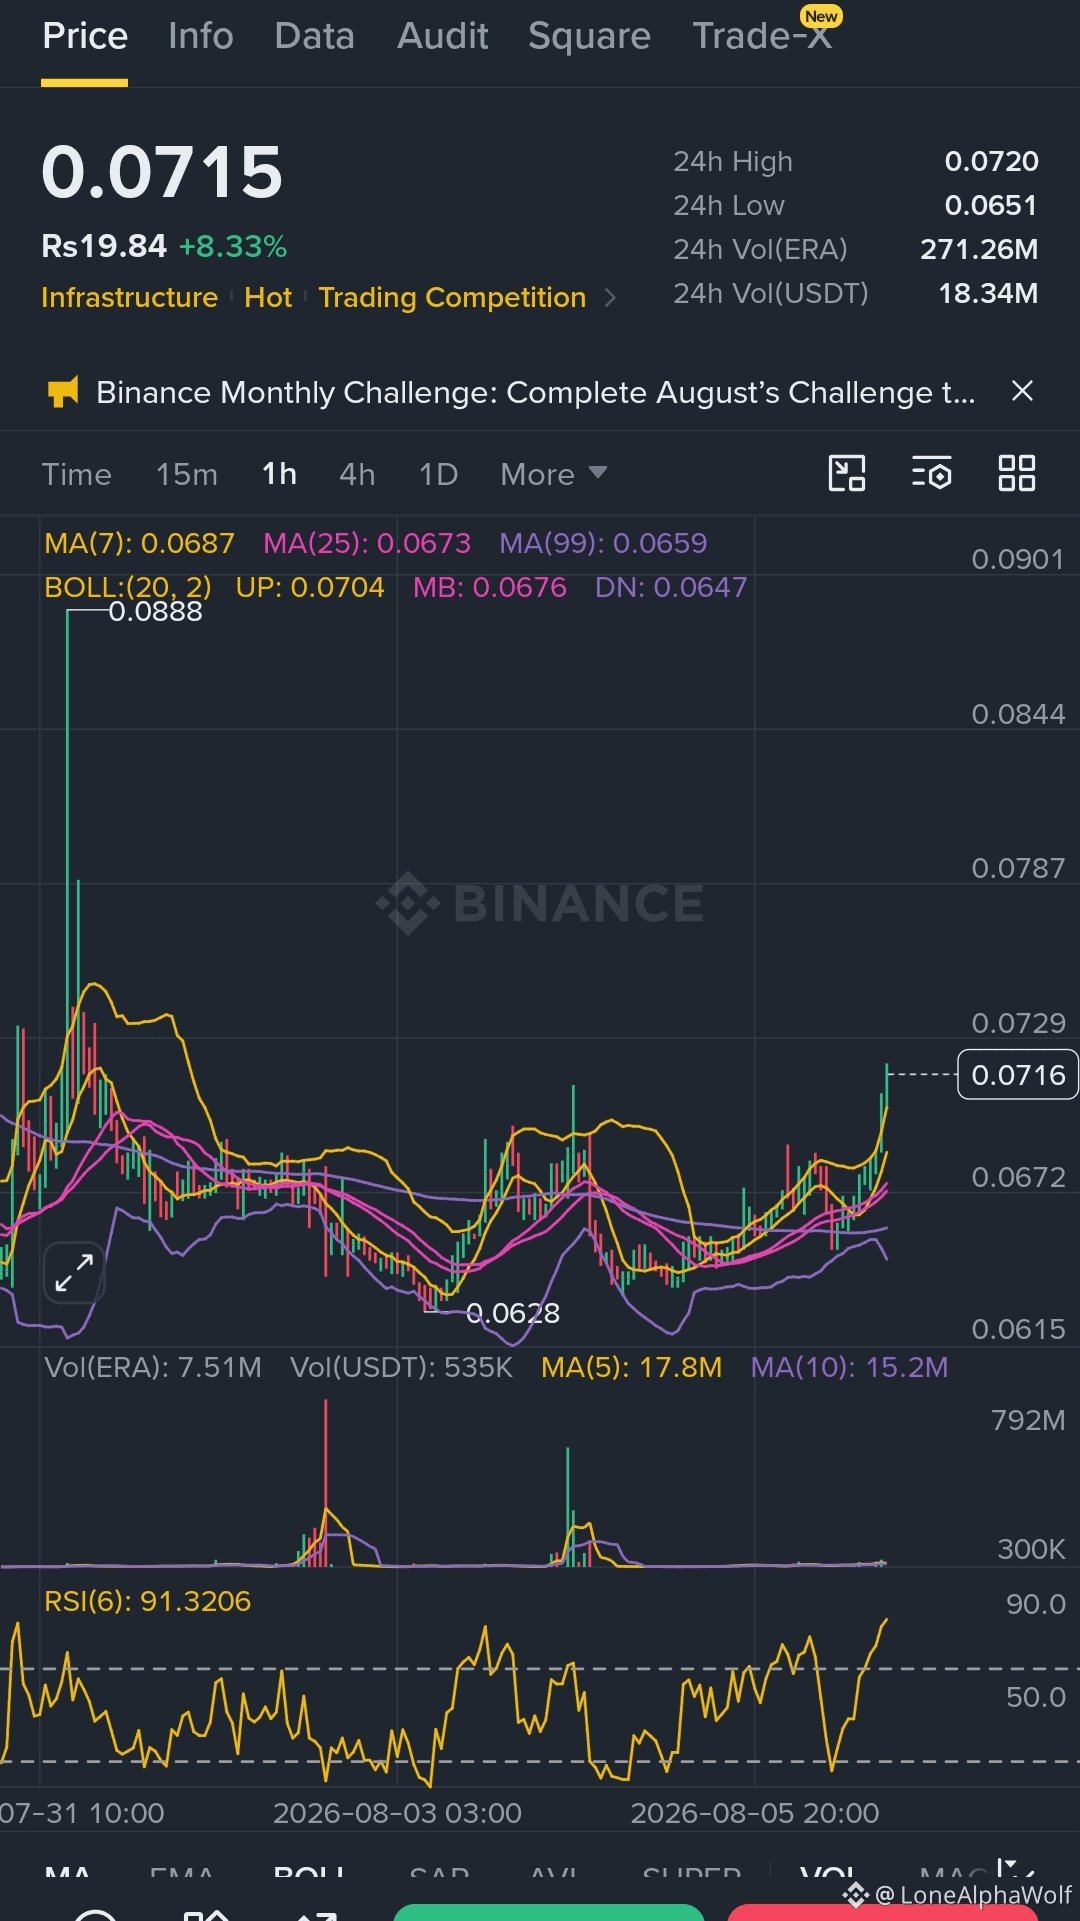1080x1921 pixels.
Task: Tap the New badge on Trade-X
Action: (821, 16)
